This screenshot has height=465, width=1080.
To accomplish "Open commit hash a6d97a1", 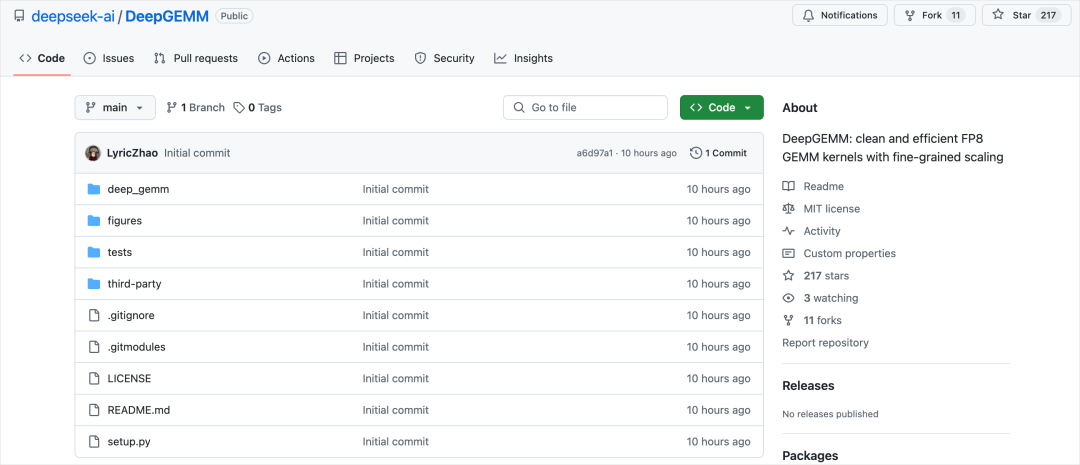I will (x=594, y=153).
